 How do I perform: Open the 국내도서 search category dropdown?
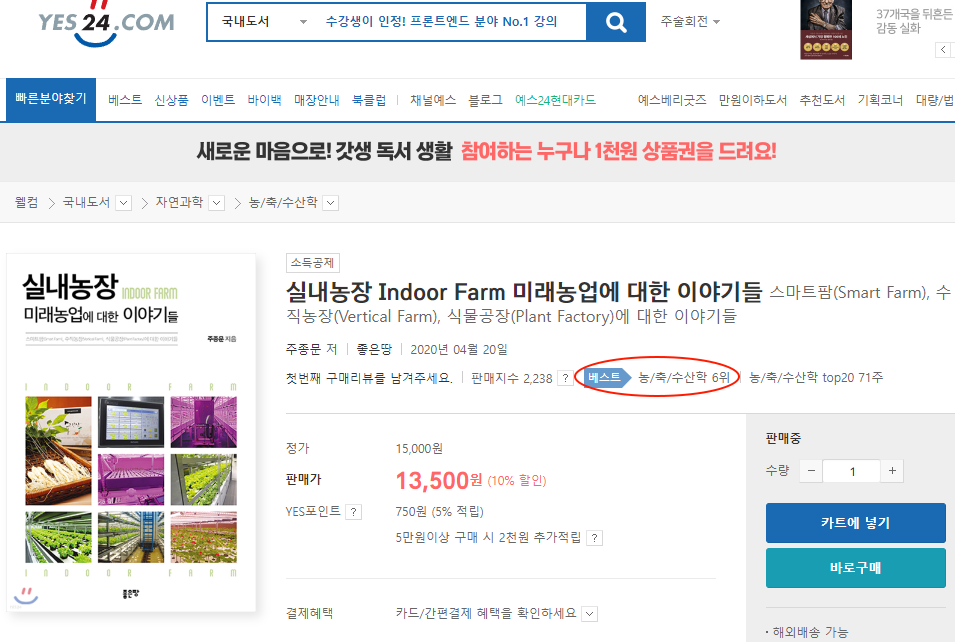(x=264, y=22)
